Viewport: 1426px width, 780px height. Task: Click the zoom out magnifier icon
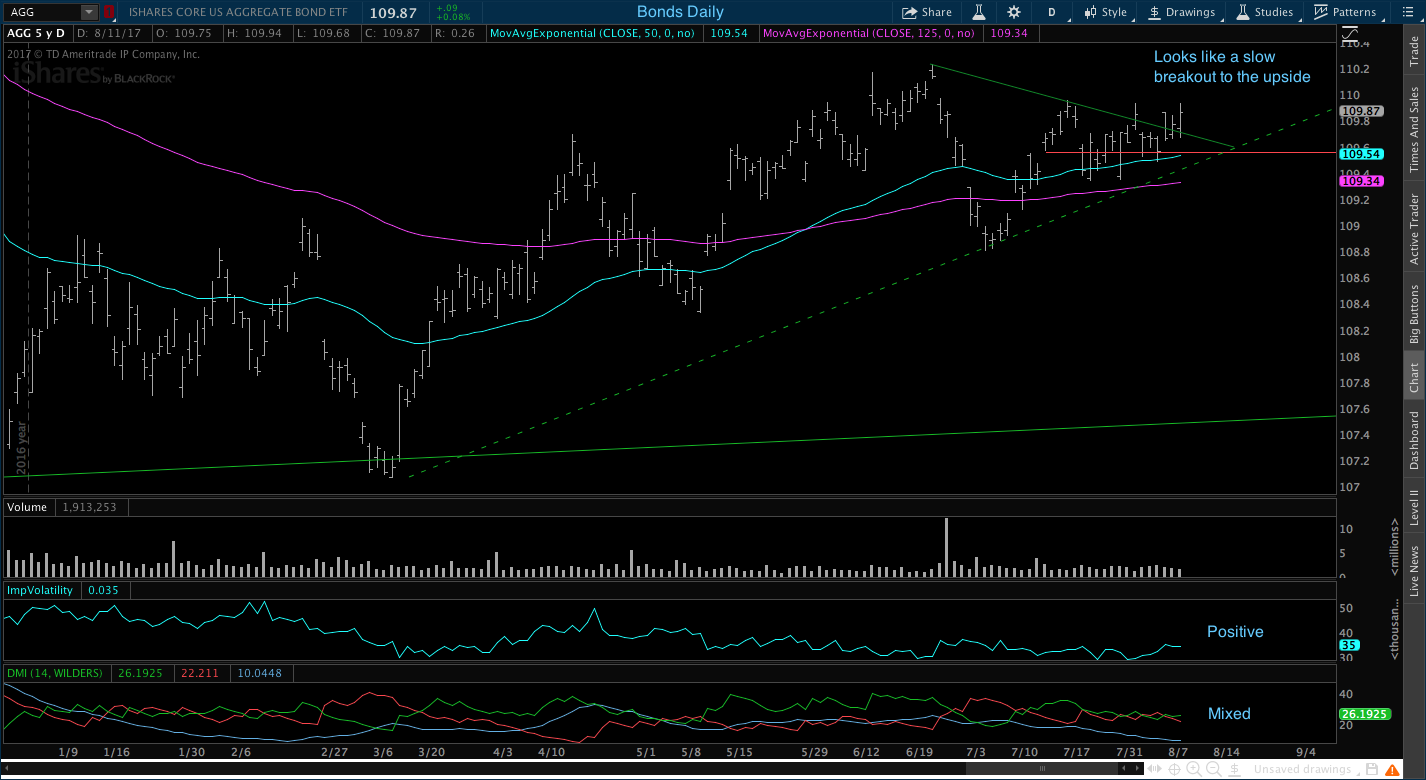coord(1214,769)
